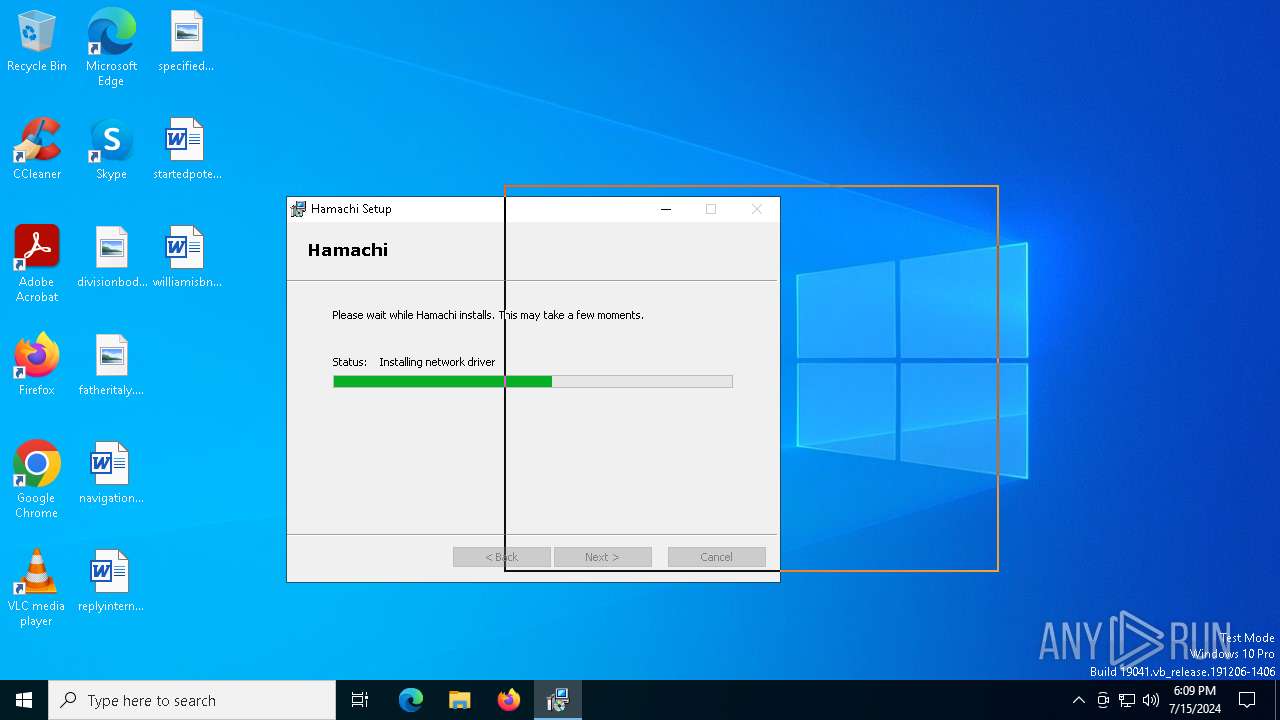Select the startedpote... Word document
This screenshot has height=720, width=1280.
pyautogui.click(x=186, y=149)
